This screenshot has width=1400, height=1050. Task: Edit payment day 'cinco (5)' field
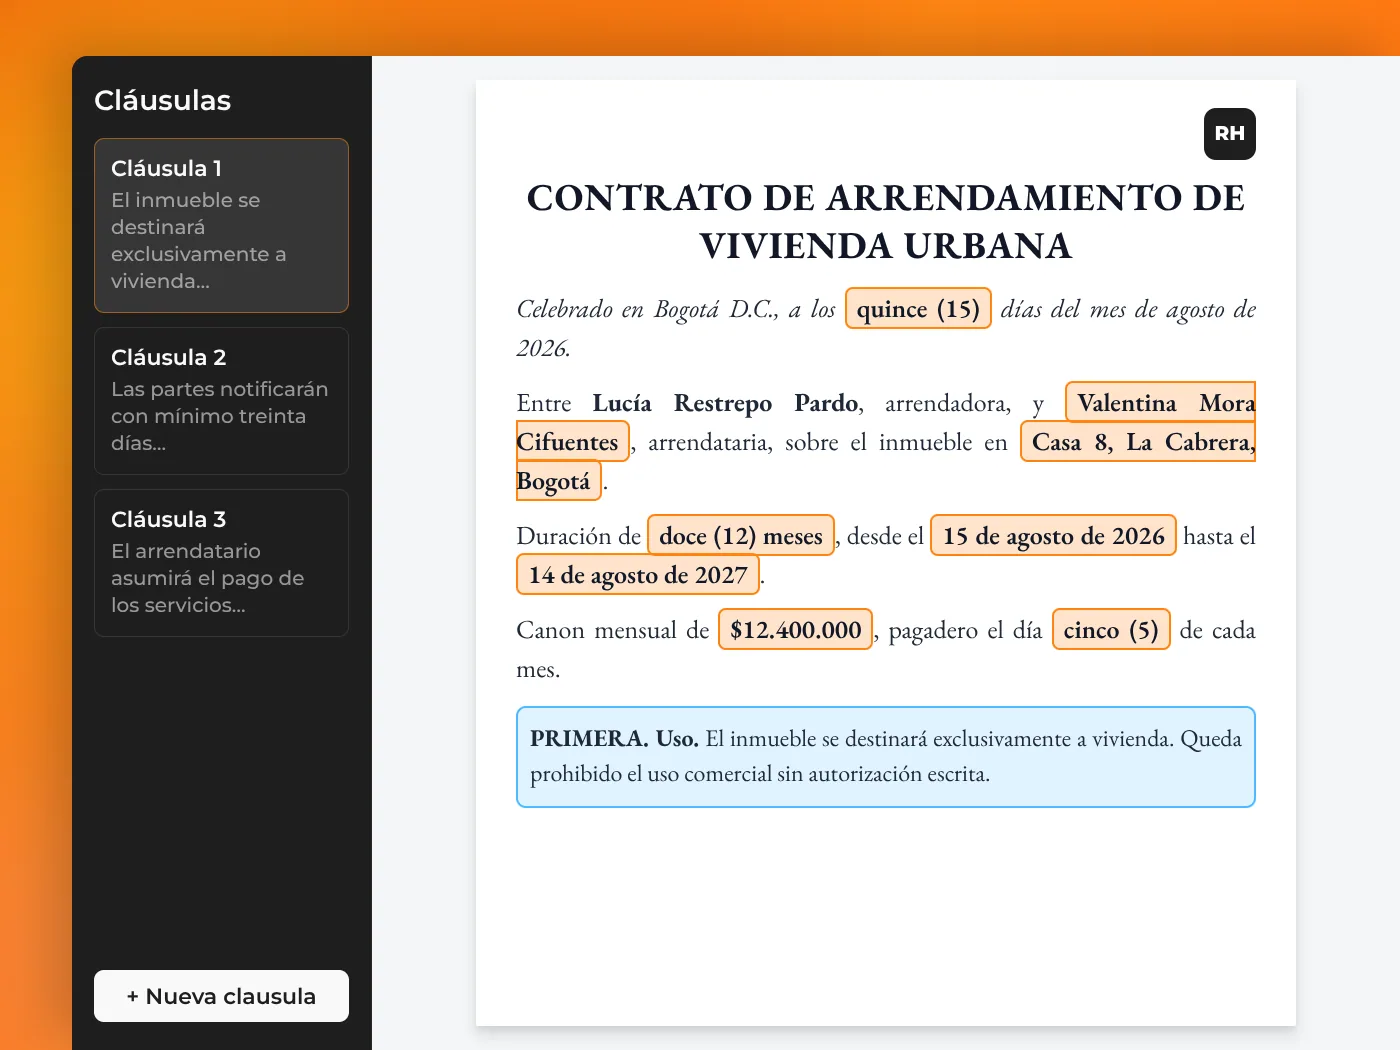(1111, 630)
